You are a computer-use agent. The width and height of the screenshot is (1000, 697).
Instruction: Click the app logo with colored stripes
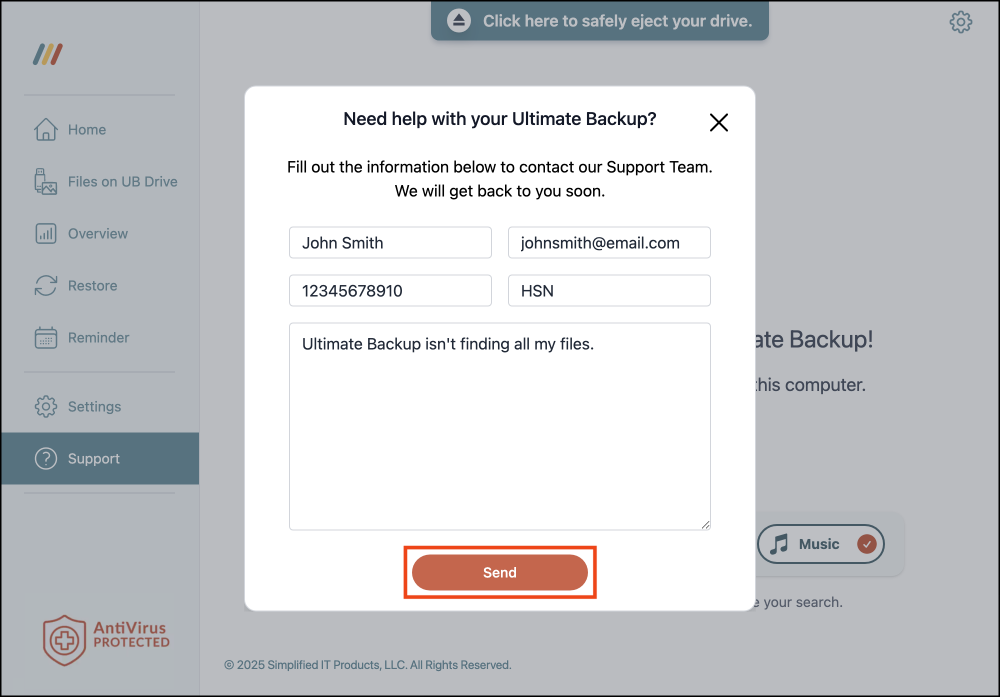point(48,54)
